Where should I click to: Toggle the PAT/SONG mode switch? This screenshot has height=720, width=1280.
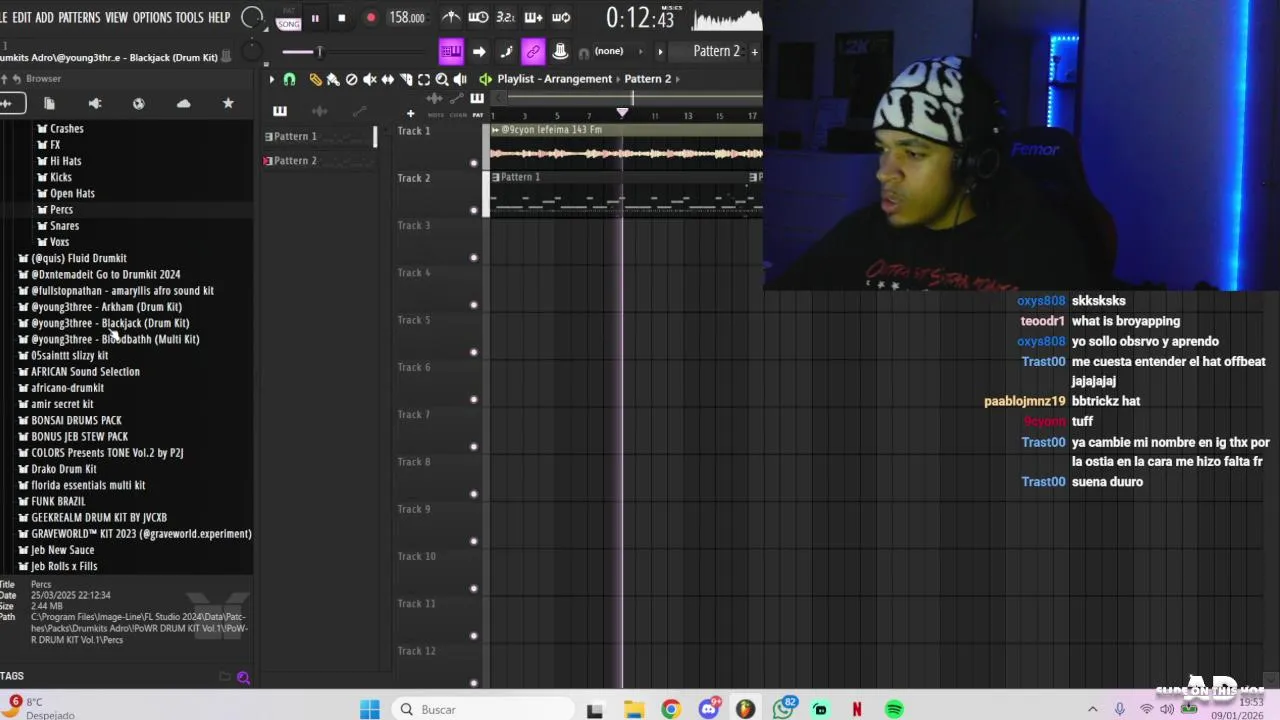coord(288,18)
